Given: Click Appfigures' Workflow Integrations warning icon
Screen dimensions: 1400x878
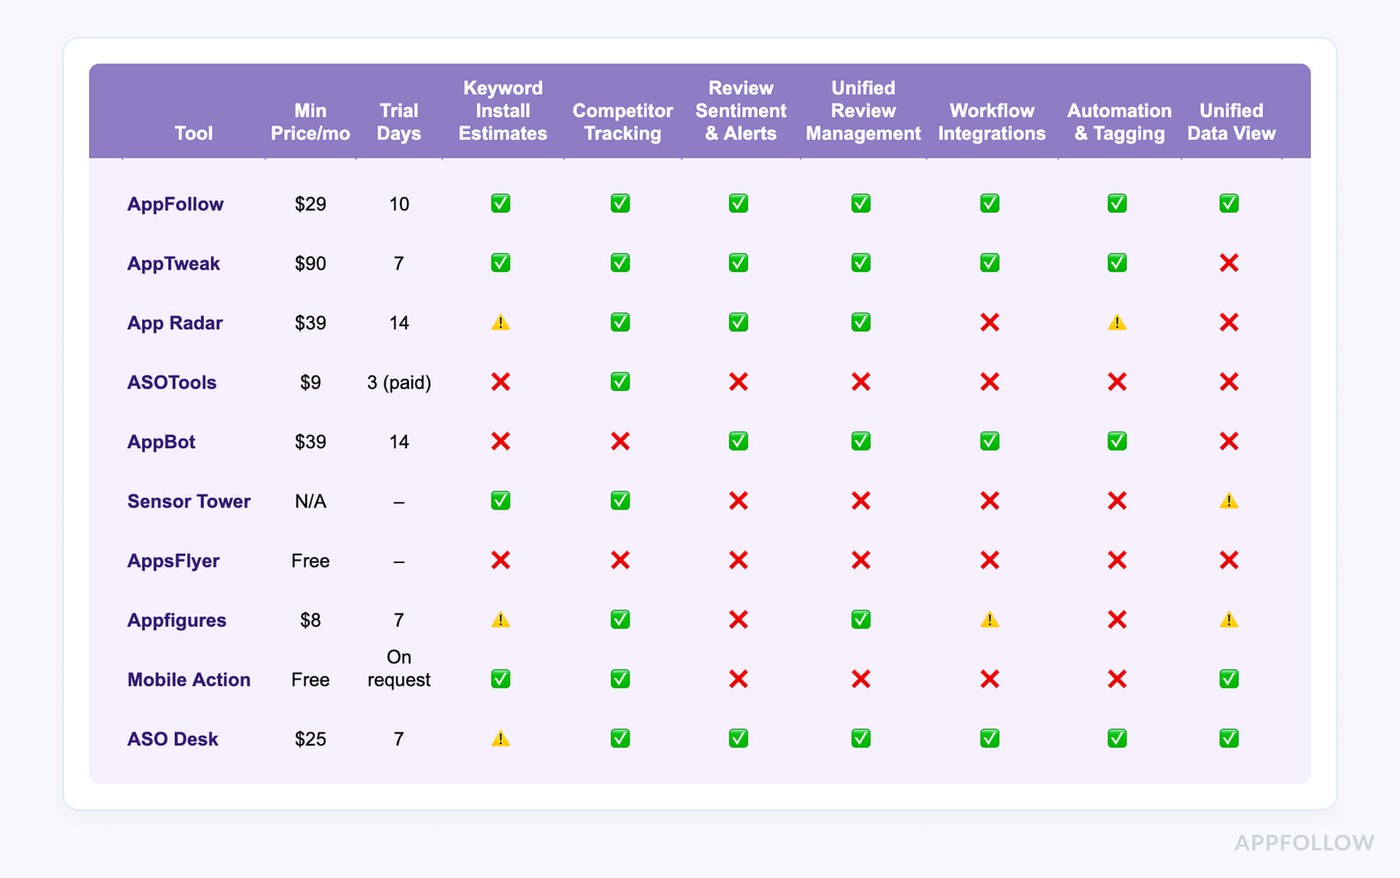Looking at the screenshot, I should [990, 620].
